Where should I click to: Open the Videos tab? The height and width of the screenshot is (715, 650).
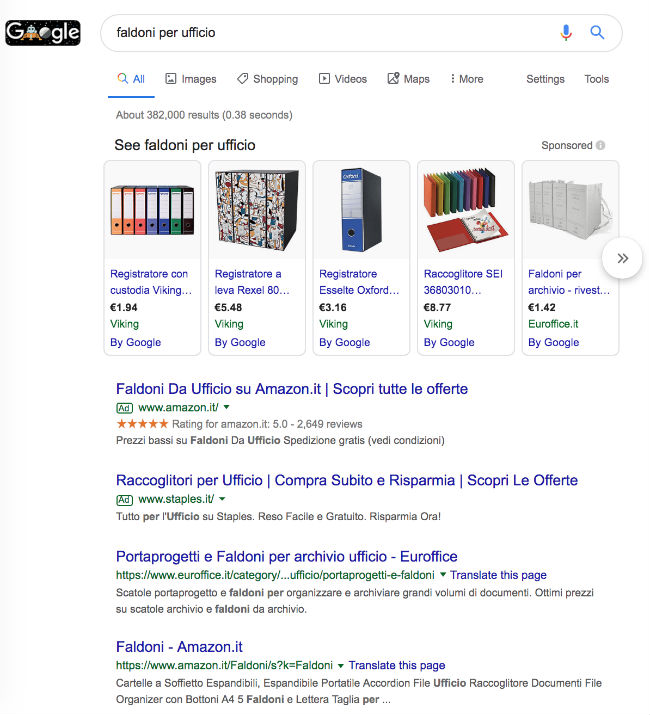[343, 79]
